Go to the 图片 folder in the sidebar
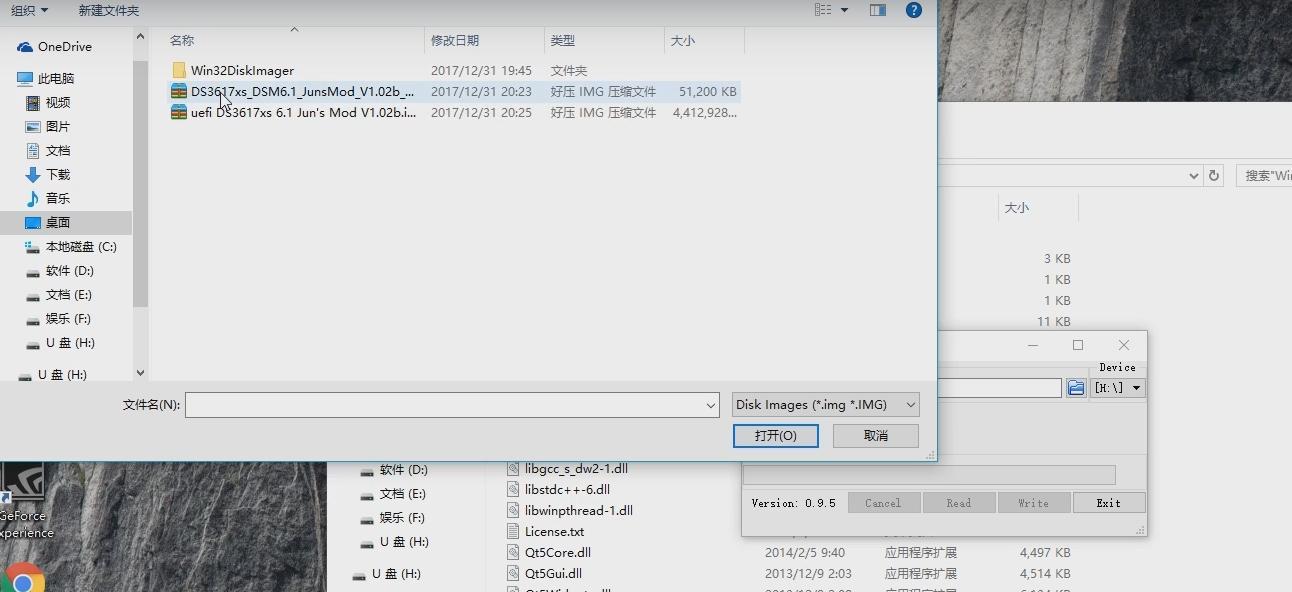The height and width of the screenshot is (592, 1292). (58, 126)
